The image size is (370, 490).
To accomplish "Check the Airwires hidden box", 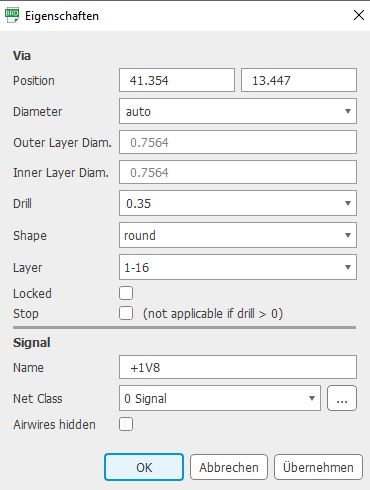I will (126, 424).
